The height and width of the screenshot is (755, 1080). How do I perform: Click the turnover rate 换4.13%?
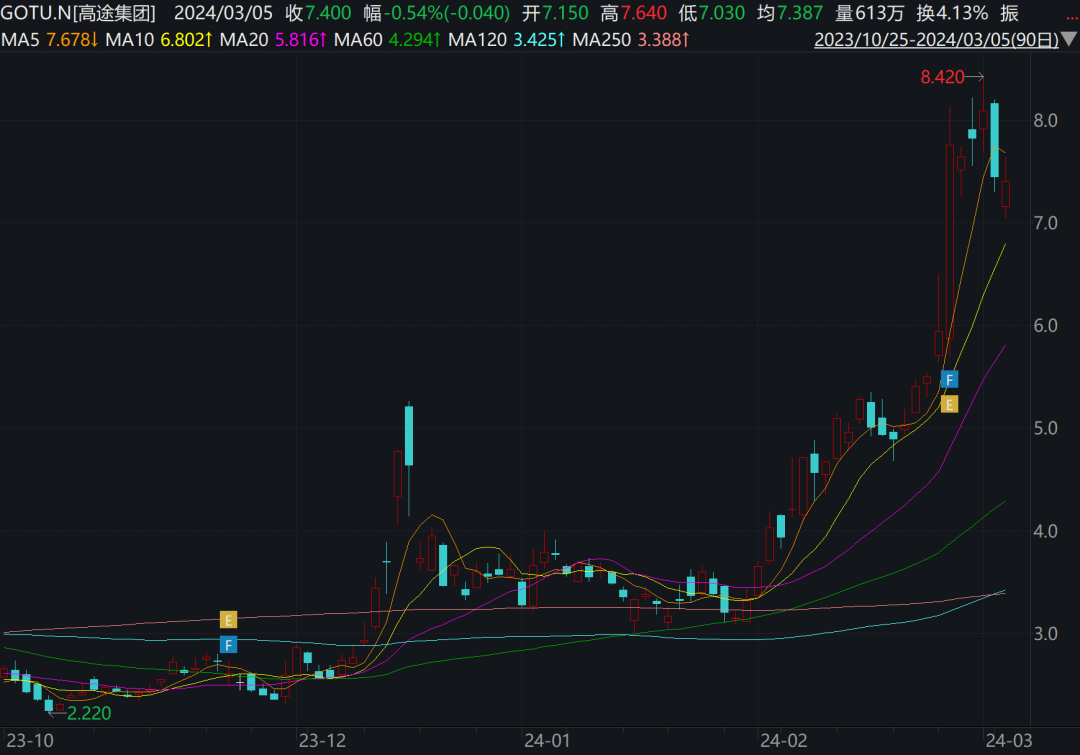(x=952, y=13)
